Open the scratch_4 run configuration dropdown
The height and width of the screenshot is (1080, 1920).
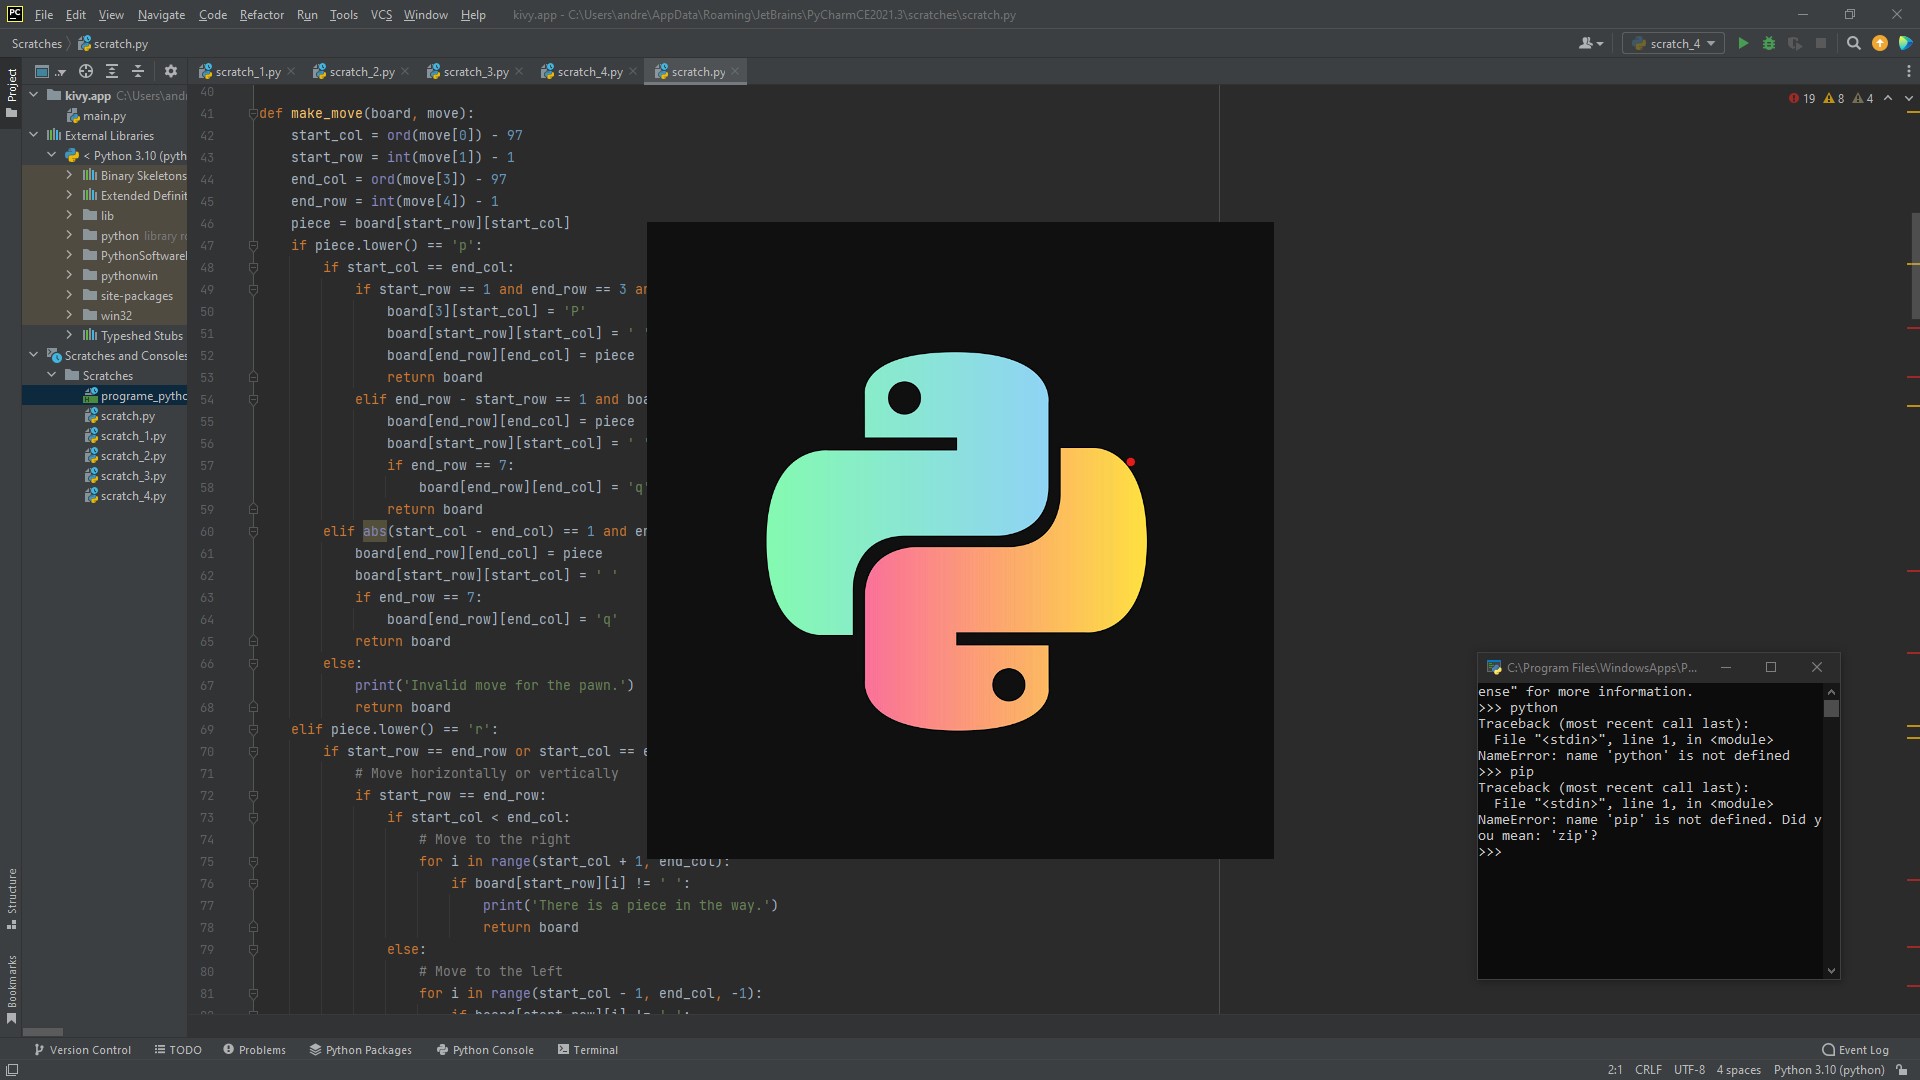click(1673, 43)
